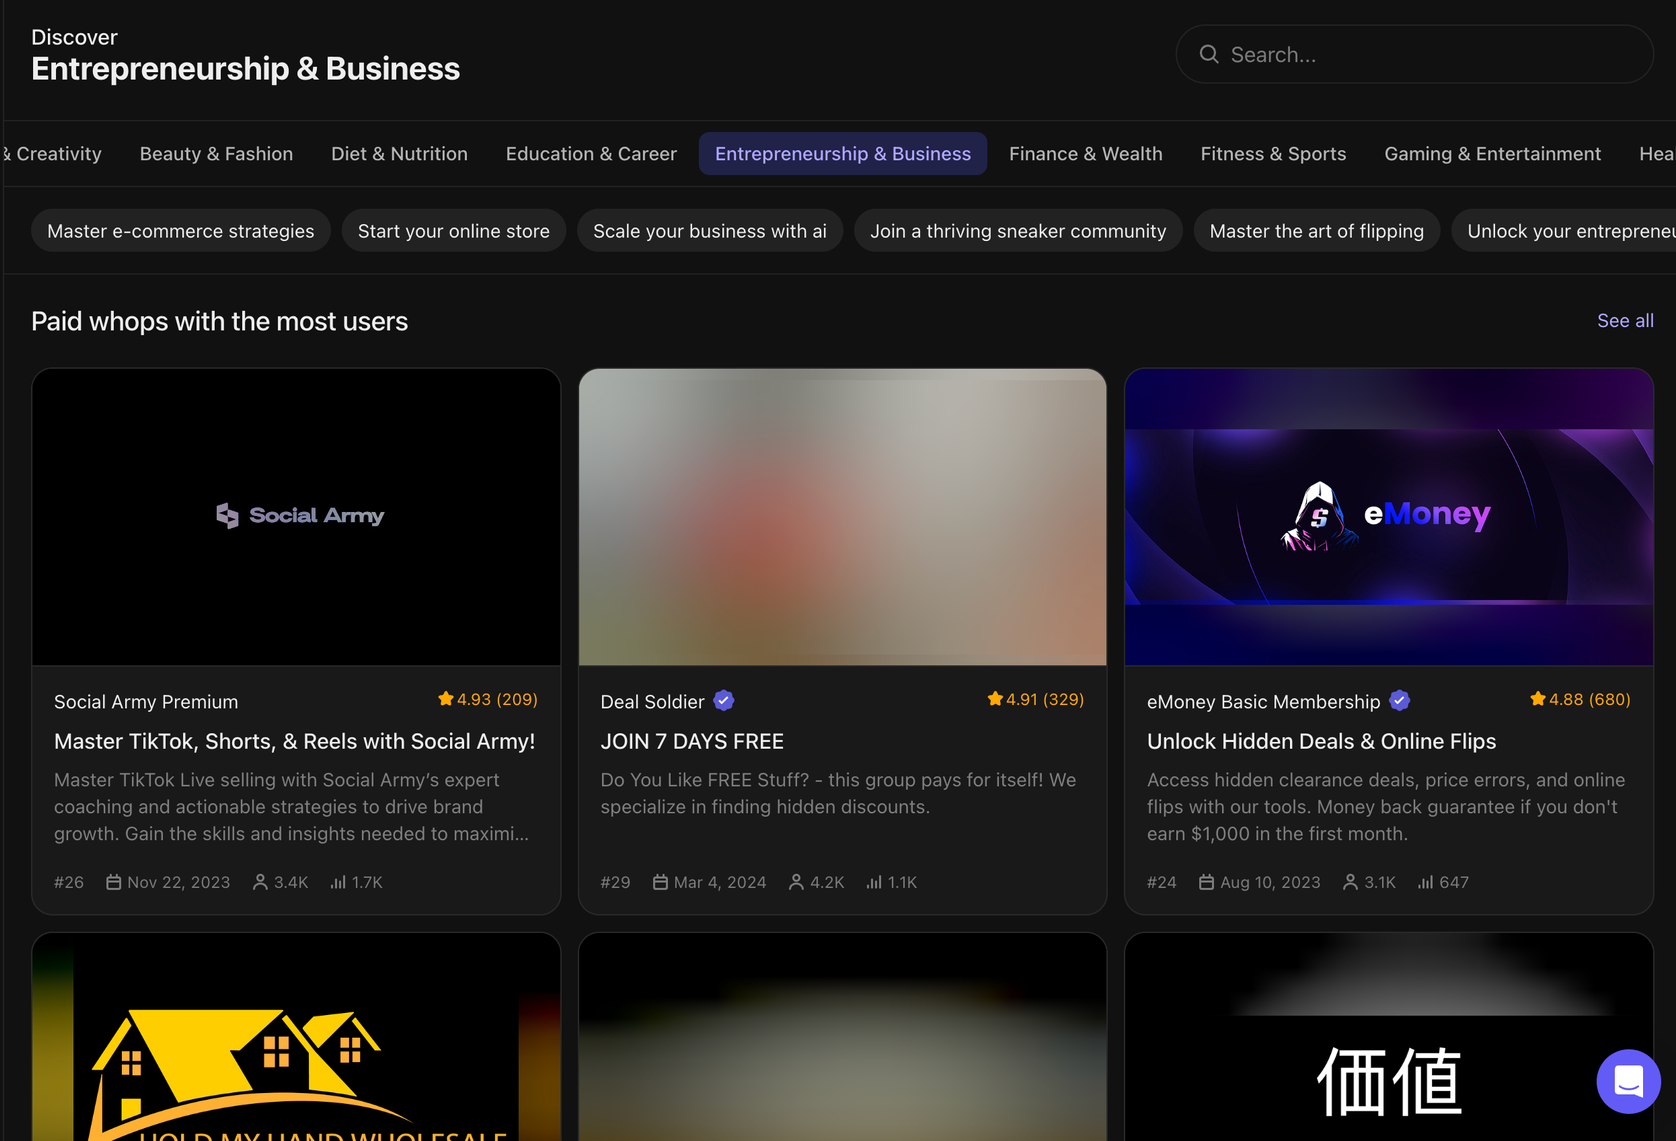1676x1141 pixels.
Task: Click the bar chart icon beside 1.7K
Action: point(338,882)
